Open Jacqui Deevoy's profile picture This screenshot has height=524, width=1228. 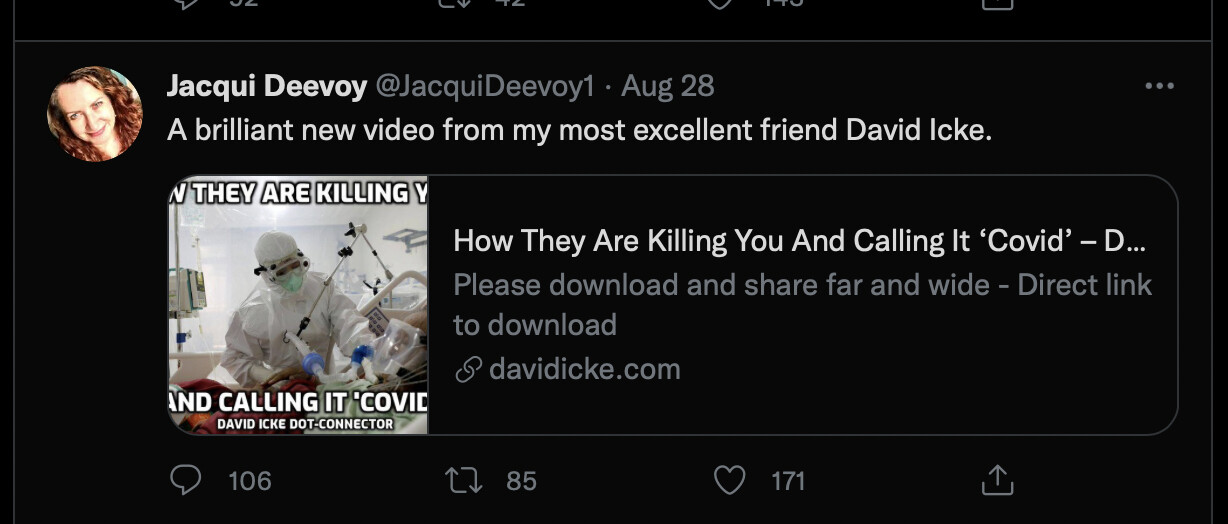[95, 114]
